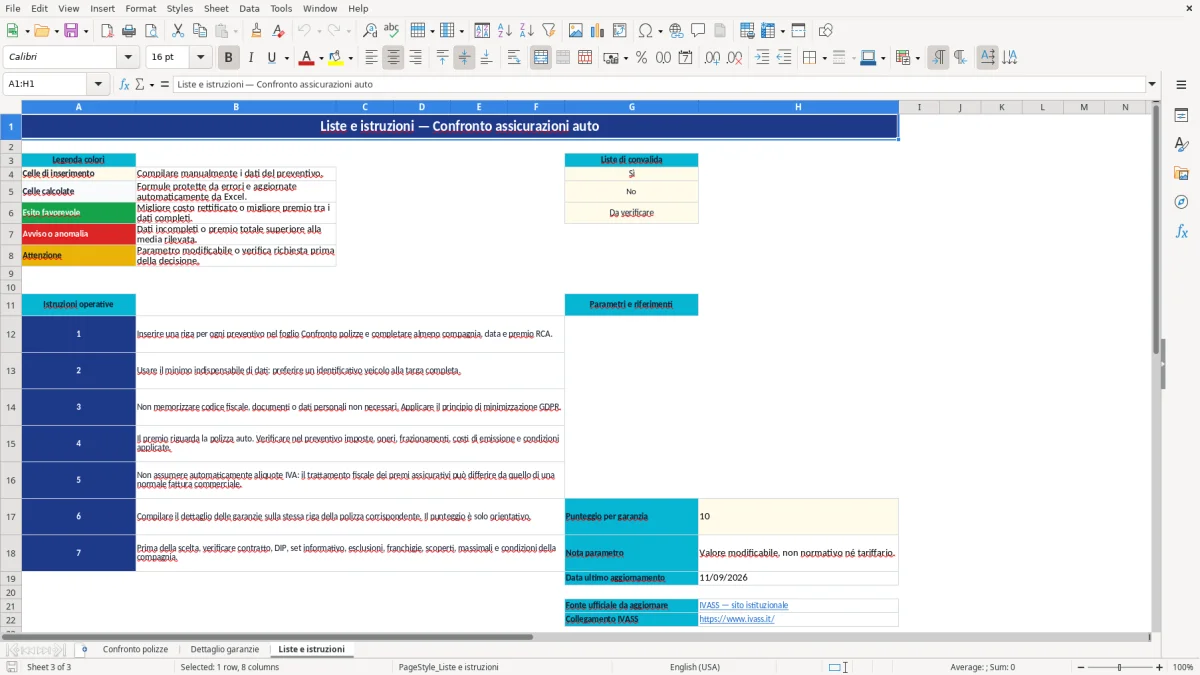Click zoom out minus button
1200x675 pixels.
(x=1079, y=667)
